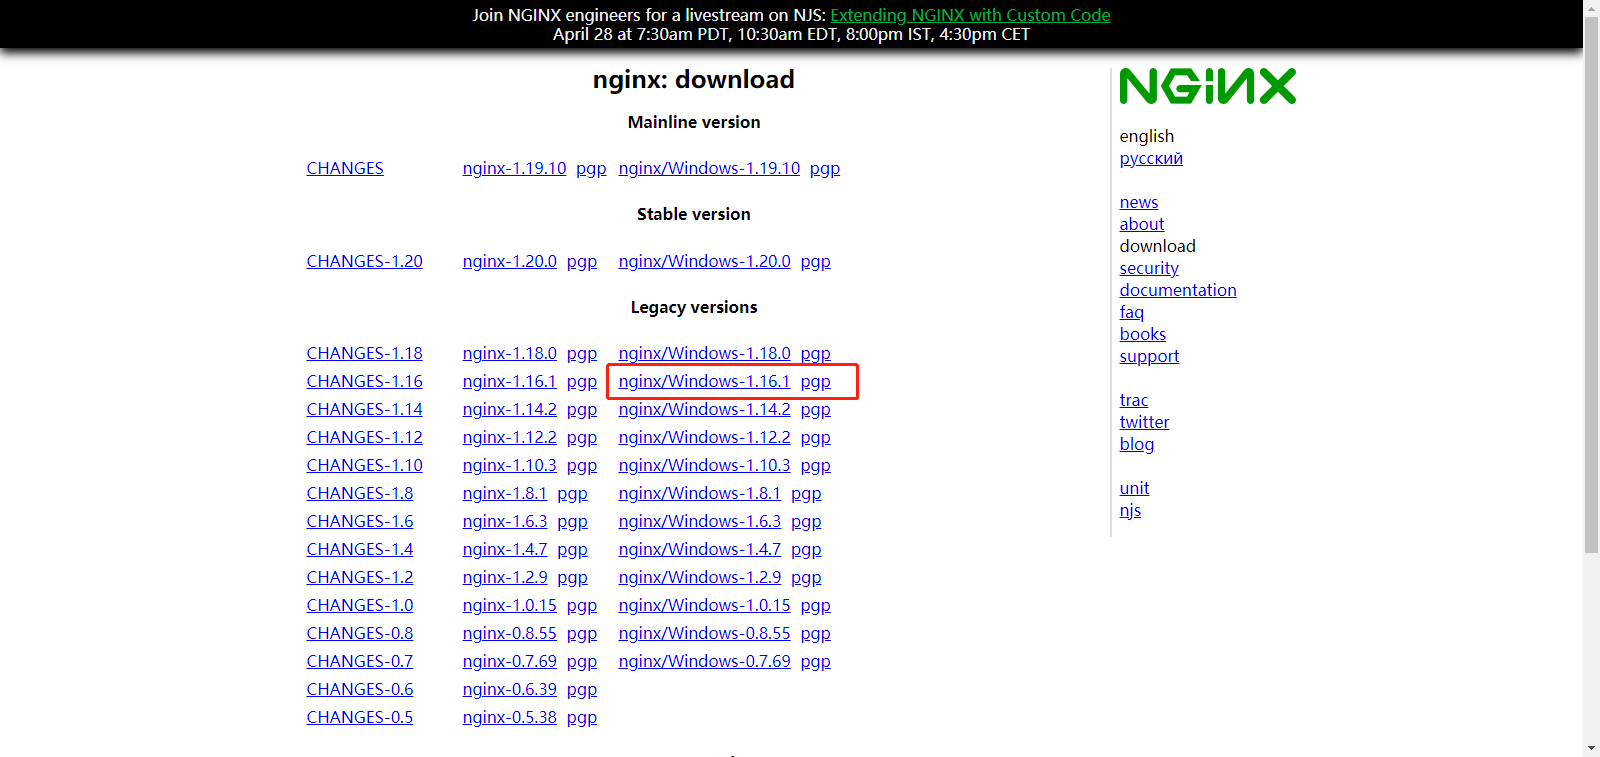Open CHANGES-1.6 link
Screen dimensions: 1600x757
359,521
